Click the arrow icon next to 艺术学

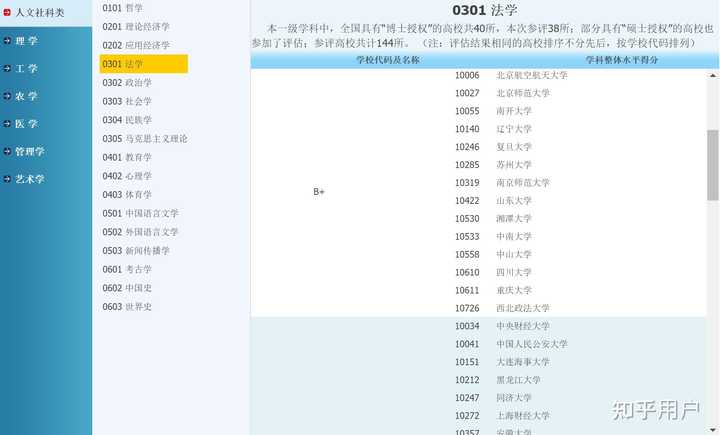click(7, 179)
